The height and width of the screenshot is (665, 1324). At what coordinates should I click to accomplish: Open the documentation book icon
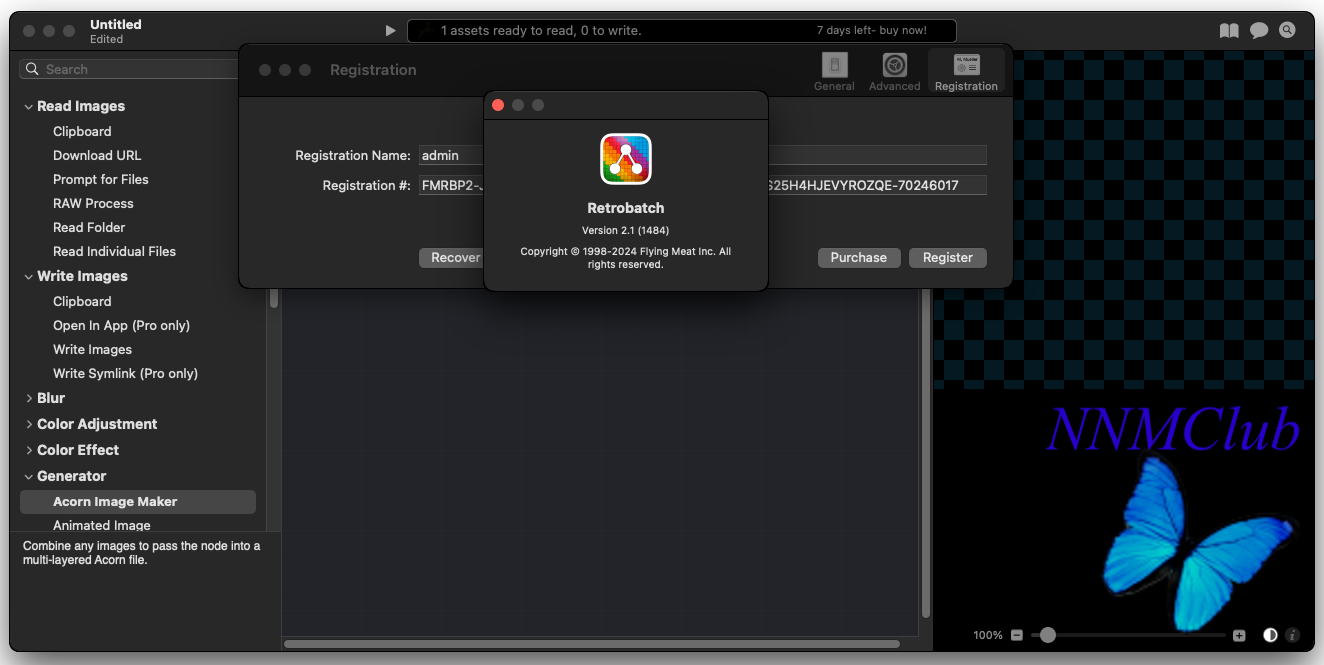(x=1229, y=31)
